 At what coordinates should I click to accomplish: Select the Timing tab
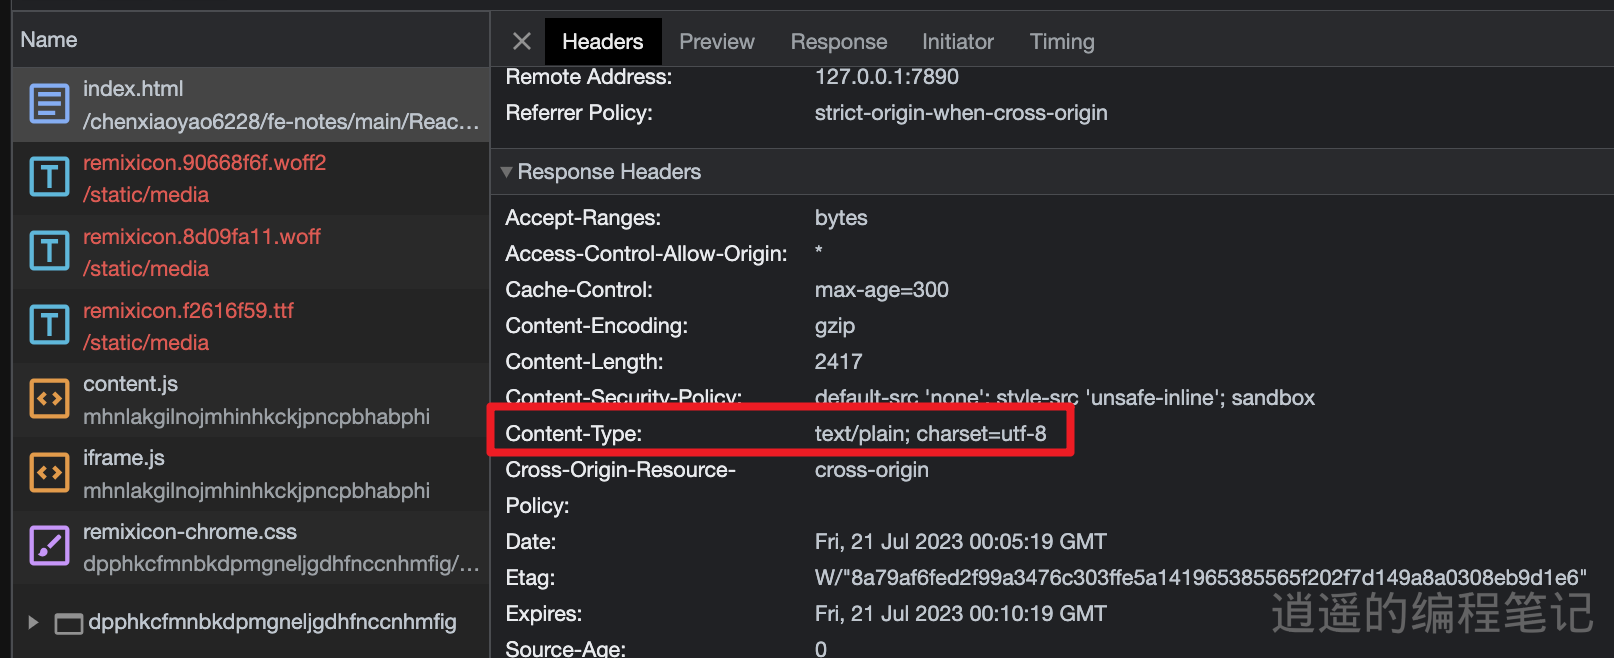pos(1061,42)
